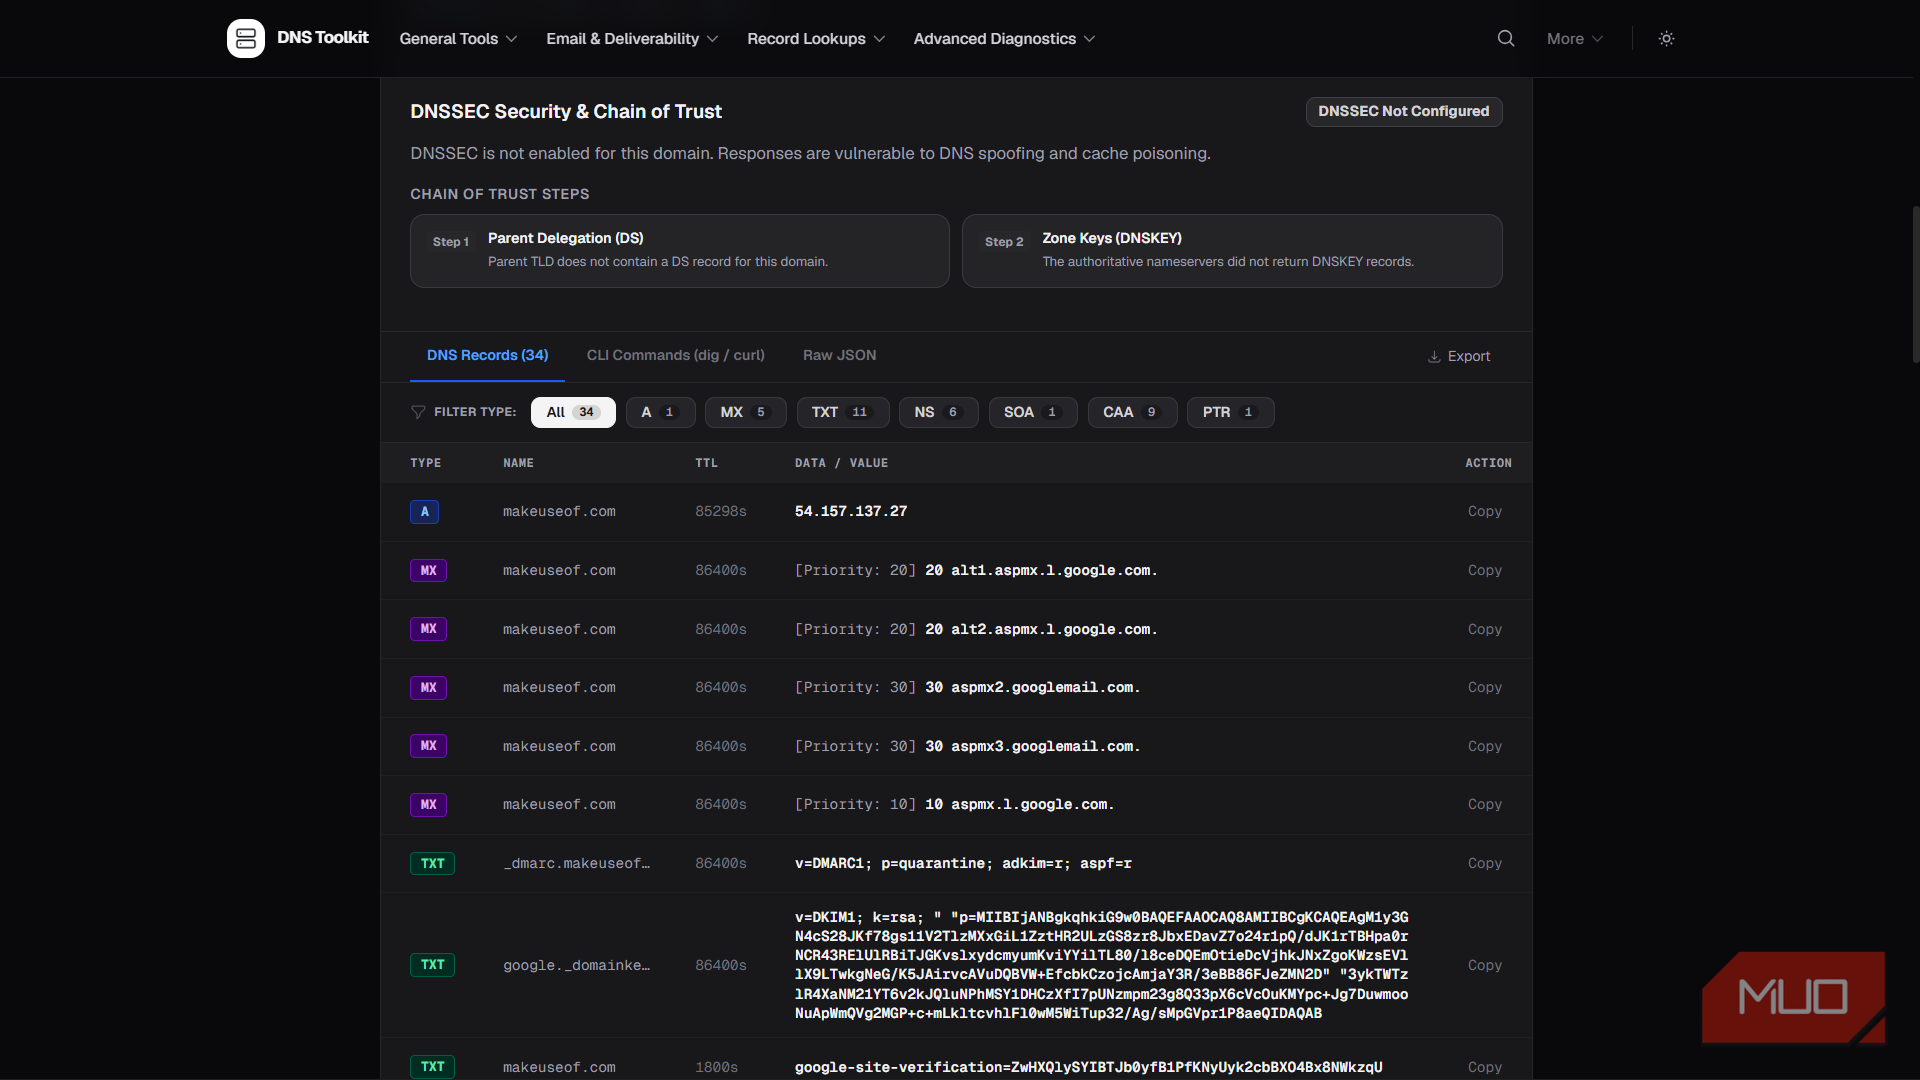Select the All 34 filter

573,412
